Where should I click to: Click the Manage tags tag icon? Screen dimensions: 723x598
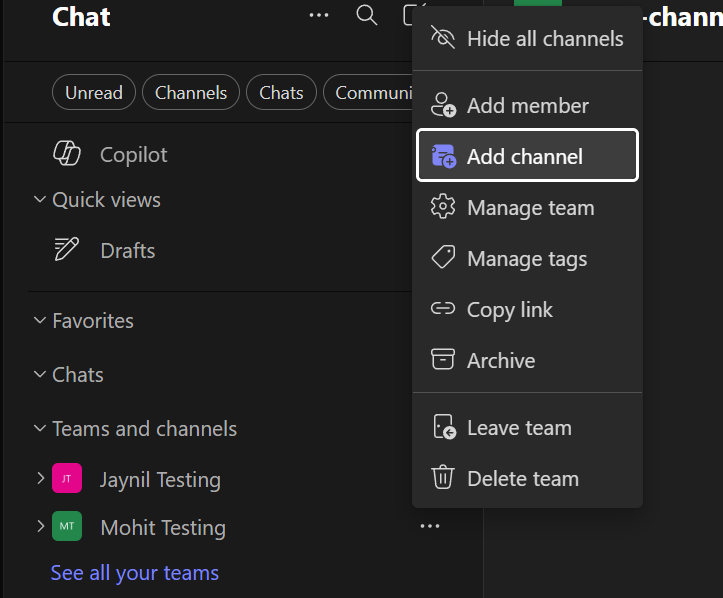click(x=443, y=257)
